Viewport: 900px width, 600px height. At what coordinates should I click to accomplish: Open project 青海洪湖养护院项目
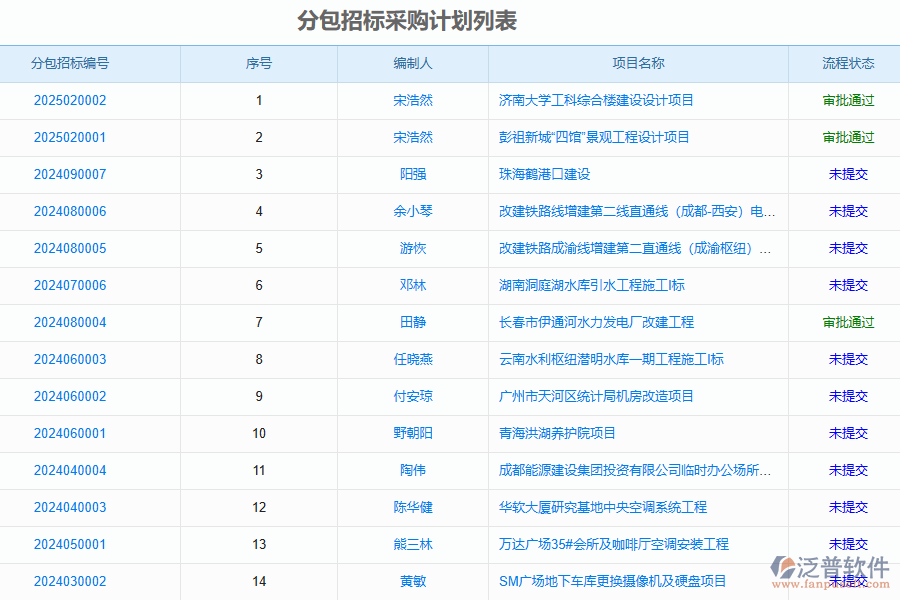point(557,433)
